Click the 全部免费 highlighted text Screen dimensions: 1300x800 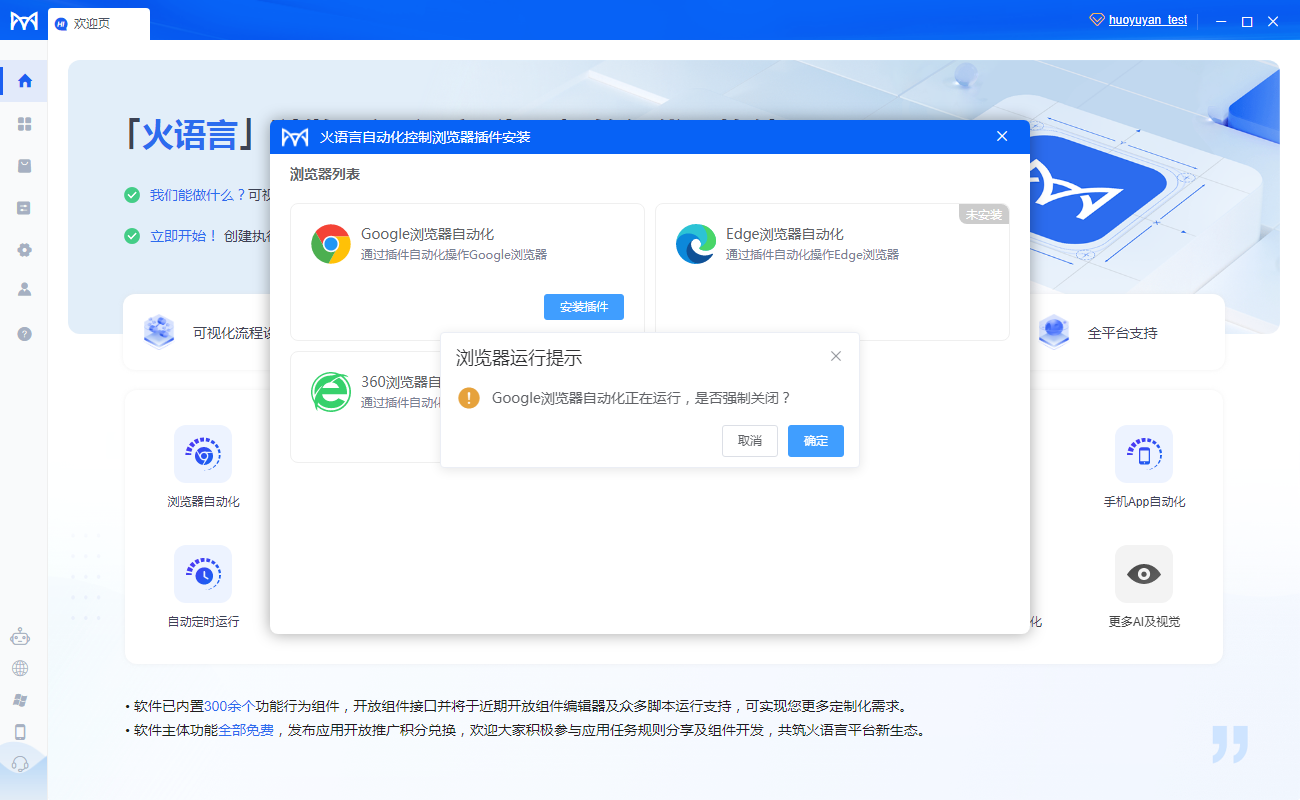[246, 730]
